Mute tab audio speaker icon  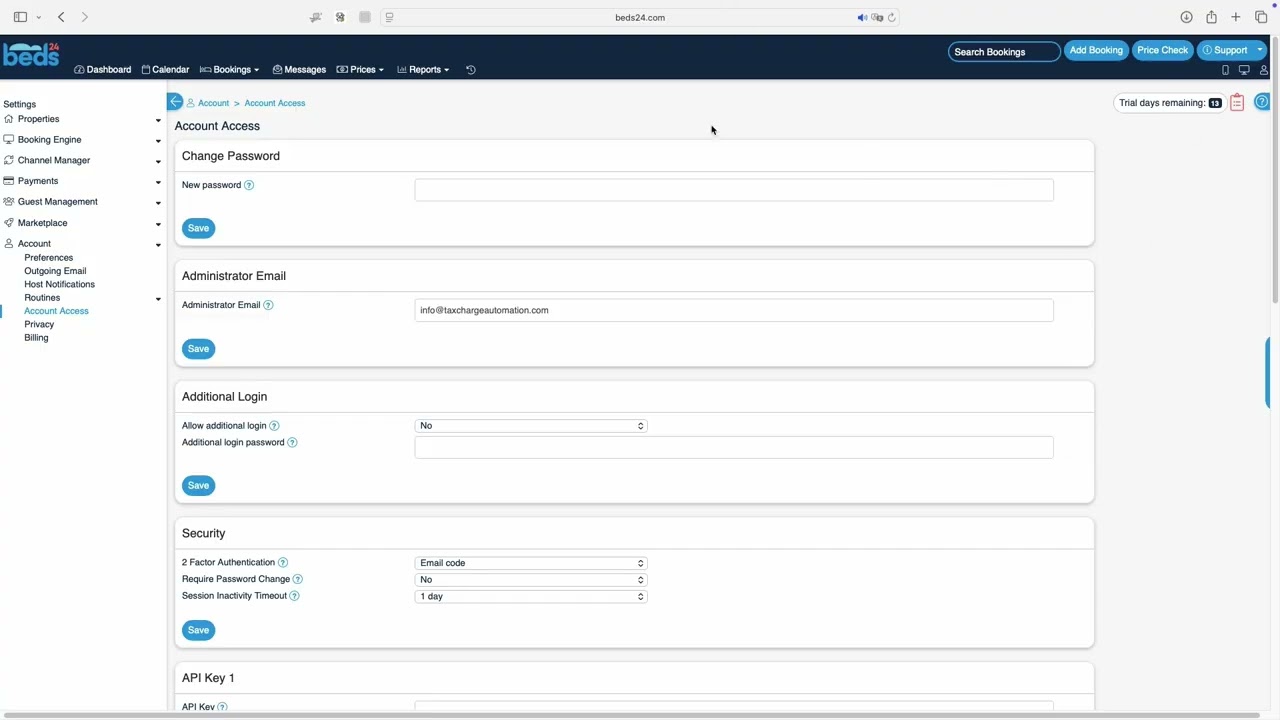point(862,17)
